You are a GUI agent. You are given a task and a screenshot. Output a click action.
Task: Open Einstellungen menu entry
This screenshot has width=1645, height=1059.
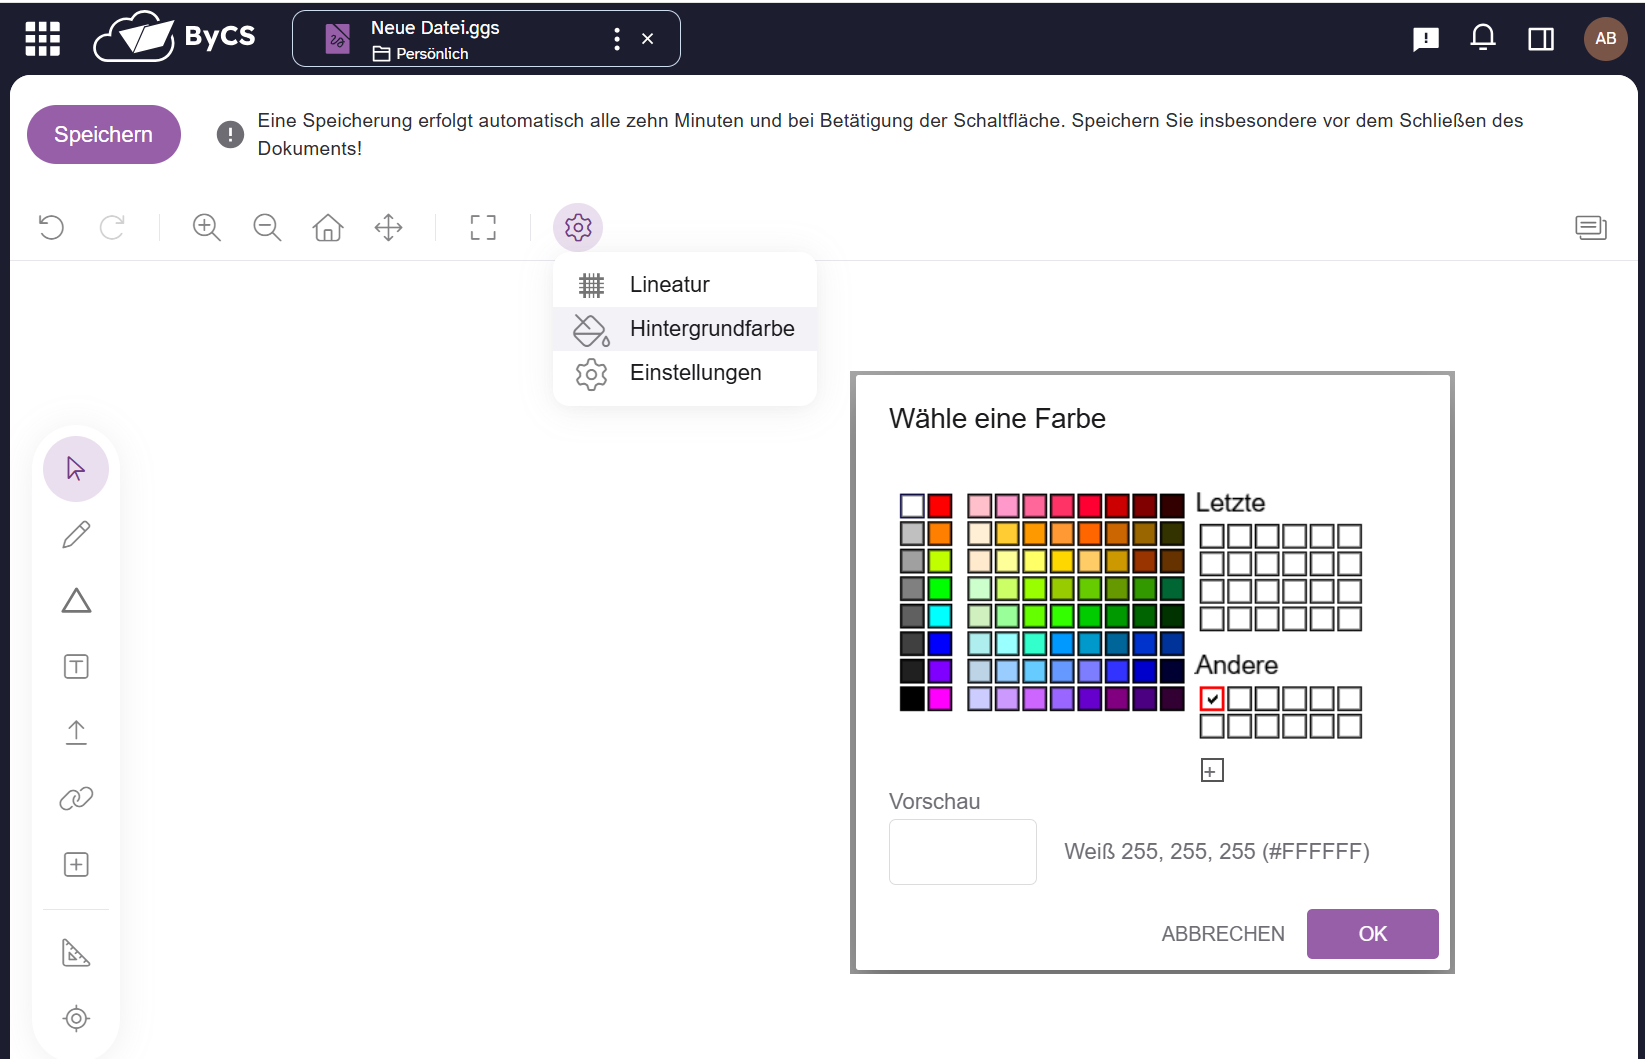click(x=695, y=373)
